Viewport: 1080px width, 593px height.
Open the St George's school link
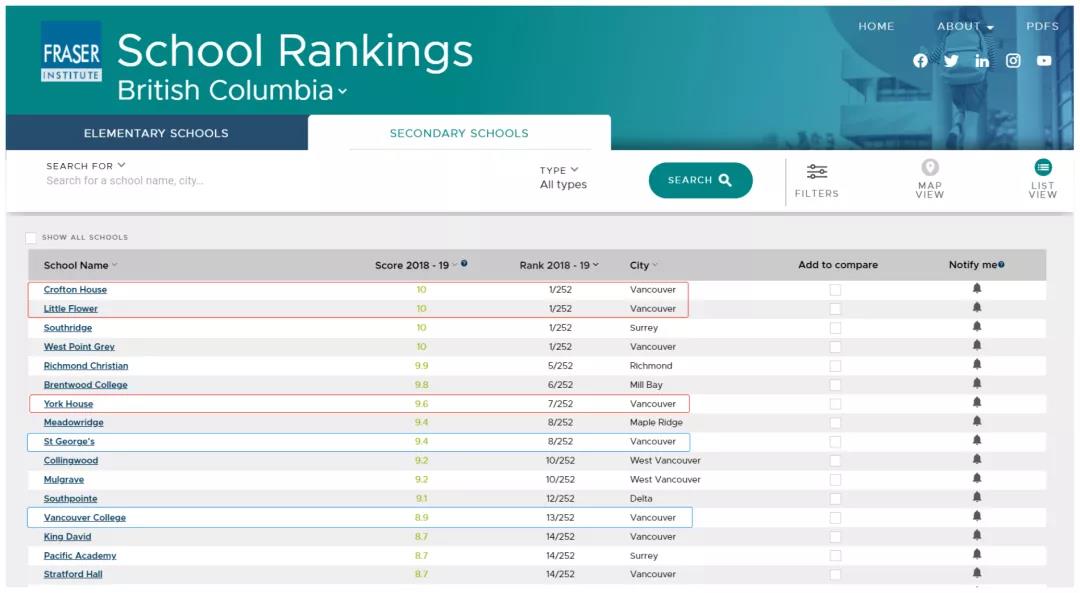69,442
